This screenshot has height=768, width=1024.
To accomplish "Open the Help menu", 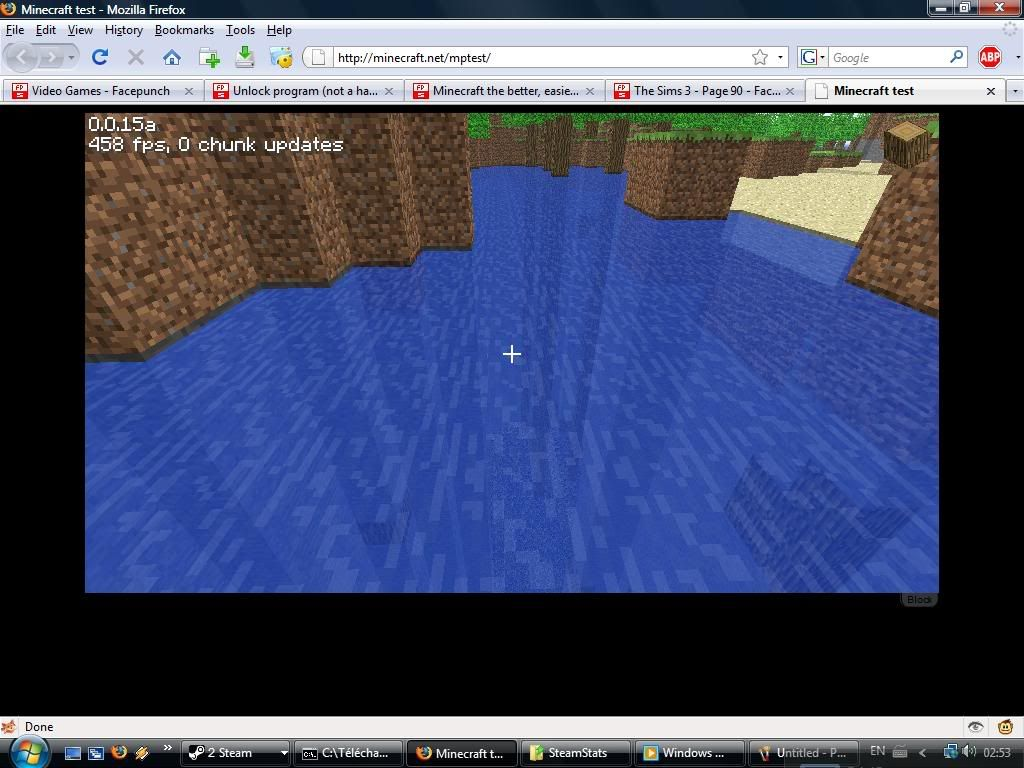I will coord(279,30).
